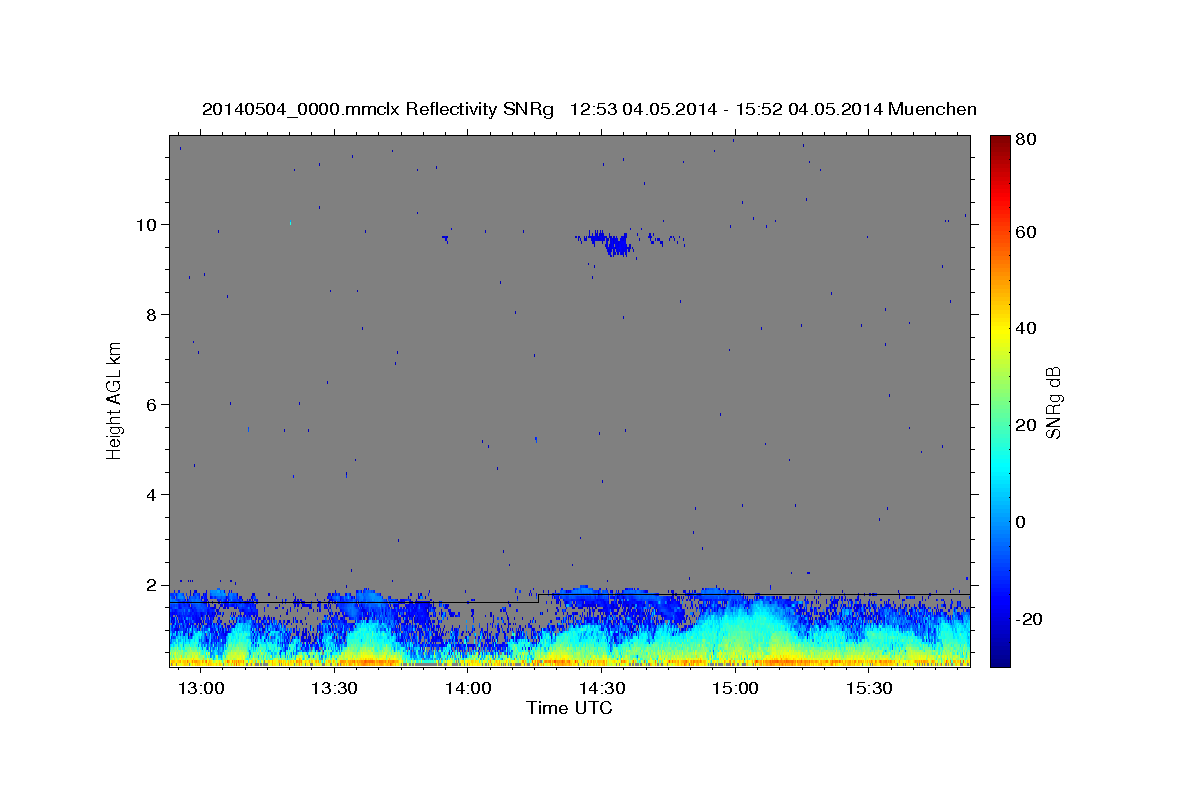Screen dimensions: 1200x800
Task: Click the height tick label 4
Action: pyautogui.click(x=153, y=494)
